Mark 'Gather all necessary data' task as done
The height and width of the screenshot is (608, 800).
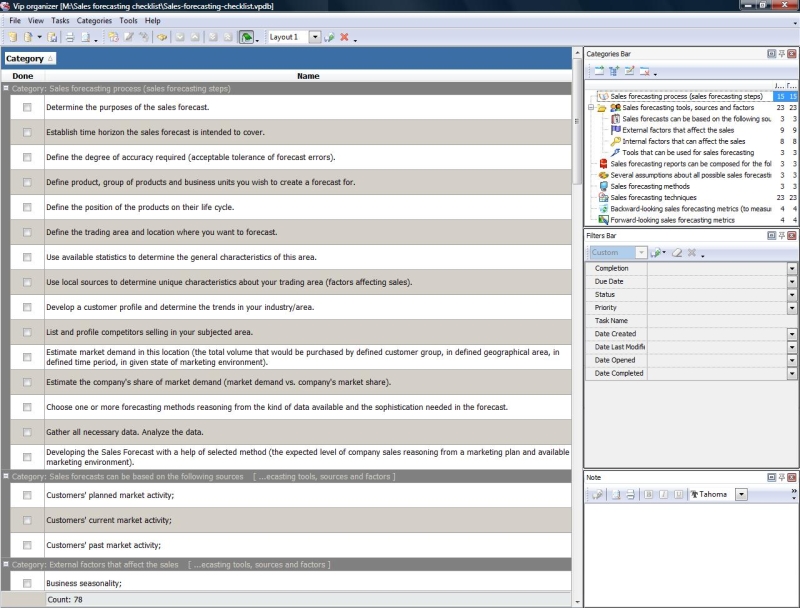[27, 432]
